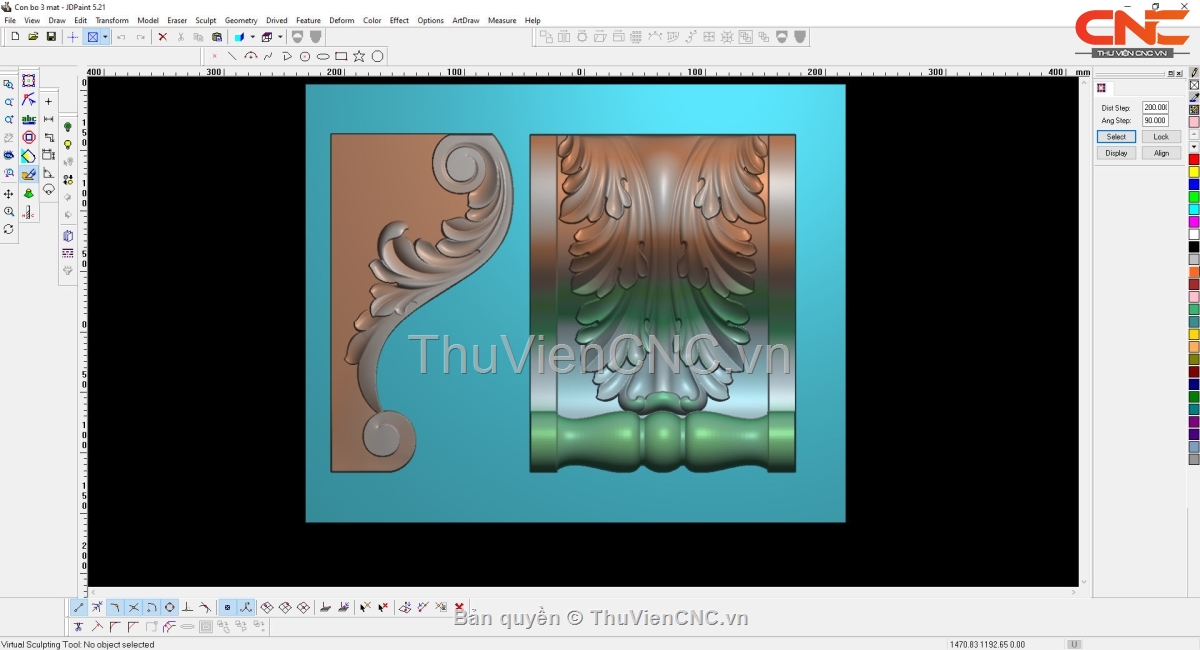Pick the yellow color swatch
The image size is (1200, 650).
tap(1193, 172)
